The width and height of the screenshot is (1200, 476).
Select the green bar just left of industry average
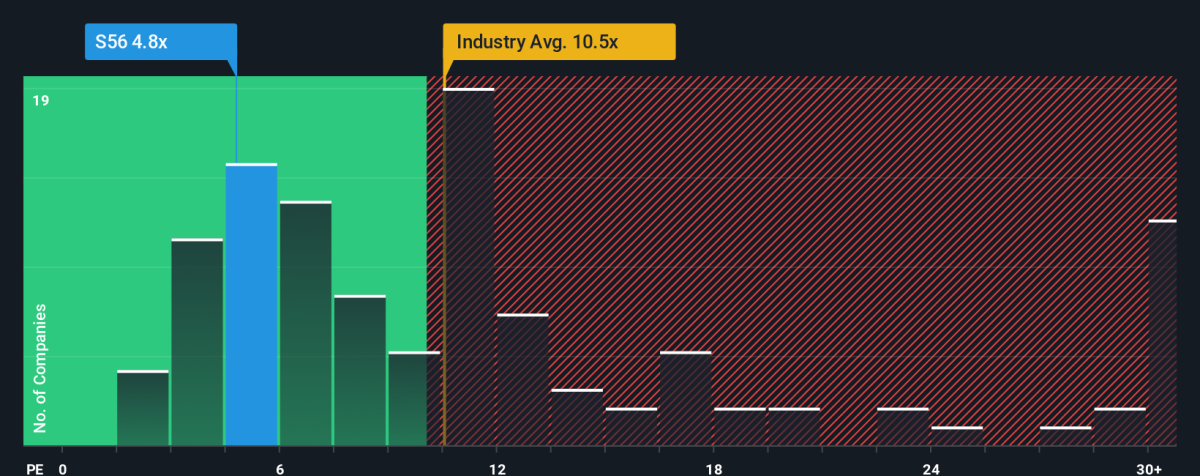click(x=414, y=399)
